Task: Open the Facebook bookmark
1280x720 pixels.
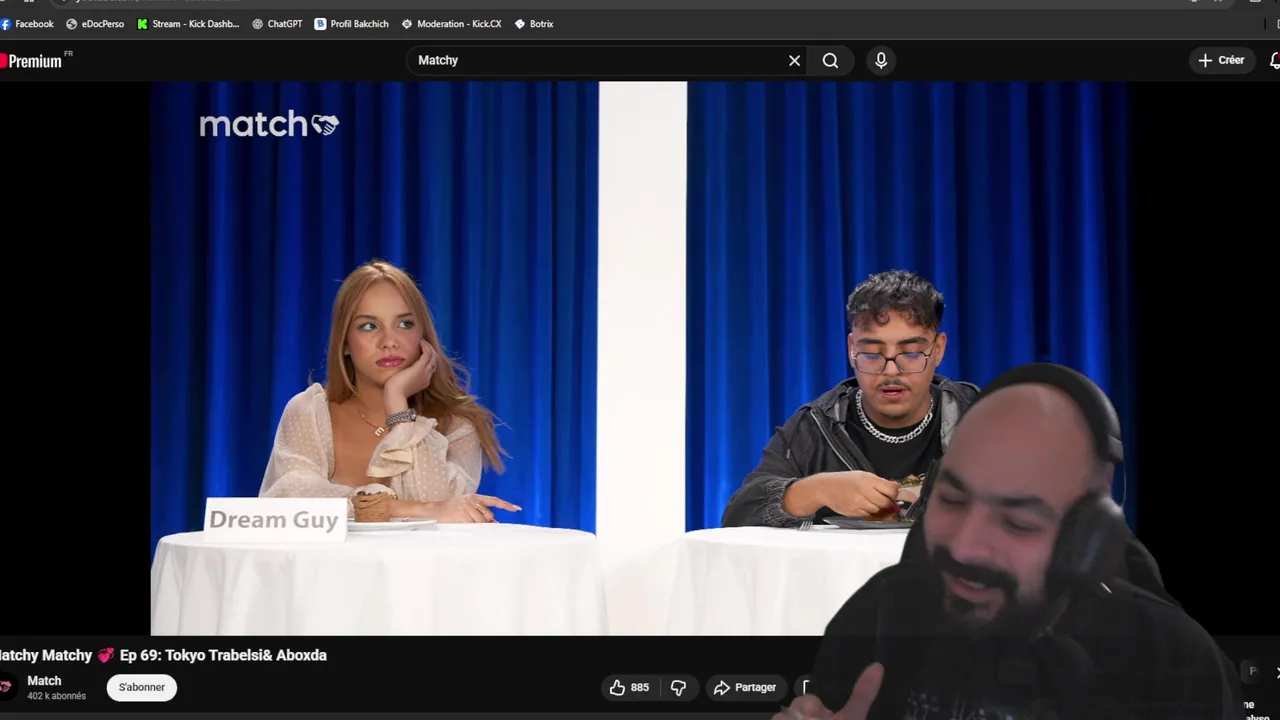Action: (28, 24)
